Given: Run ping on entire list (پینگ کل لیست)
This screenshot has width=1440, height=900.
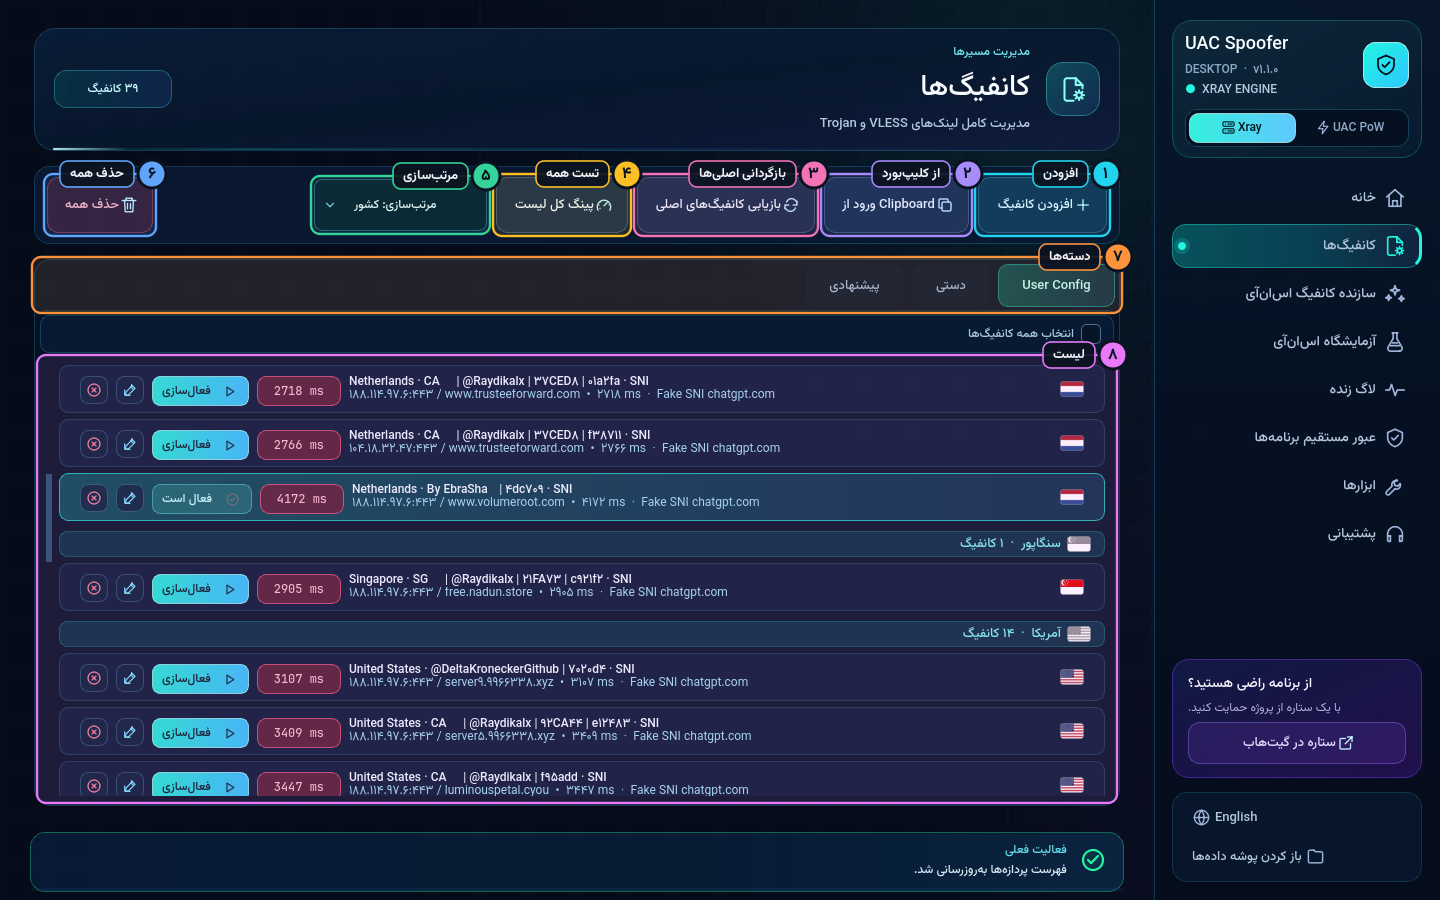Looking at the screenshot, I should [x=563, y=205].
